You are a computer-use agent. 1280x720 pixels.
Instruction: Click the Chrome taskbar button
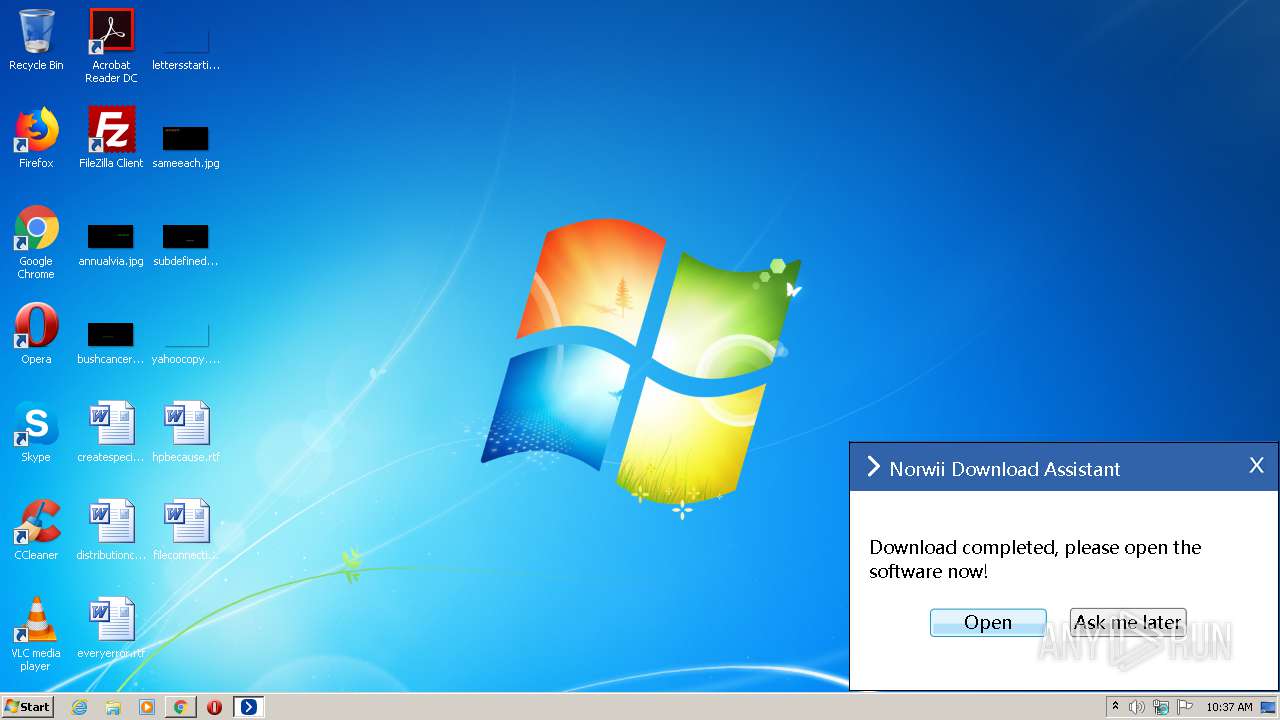(181, 707)
